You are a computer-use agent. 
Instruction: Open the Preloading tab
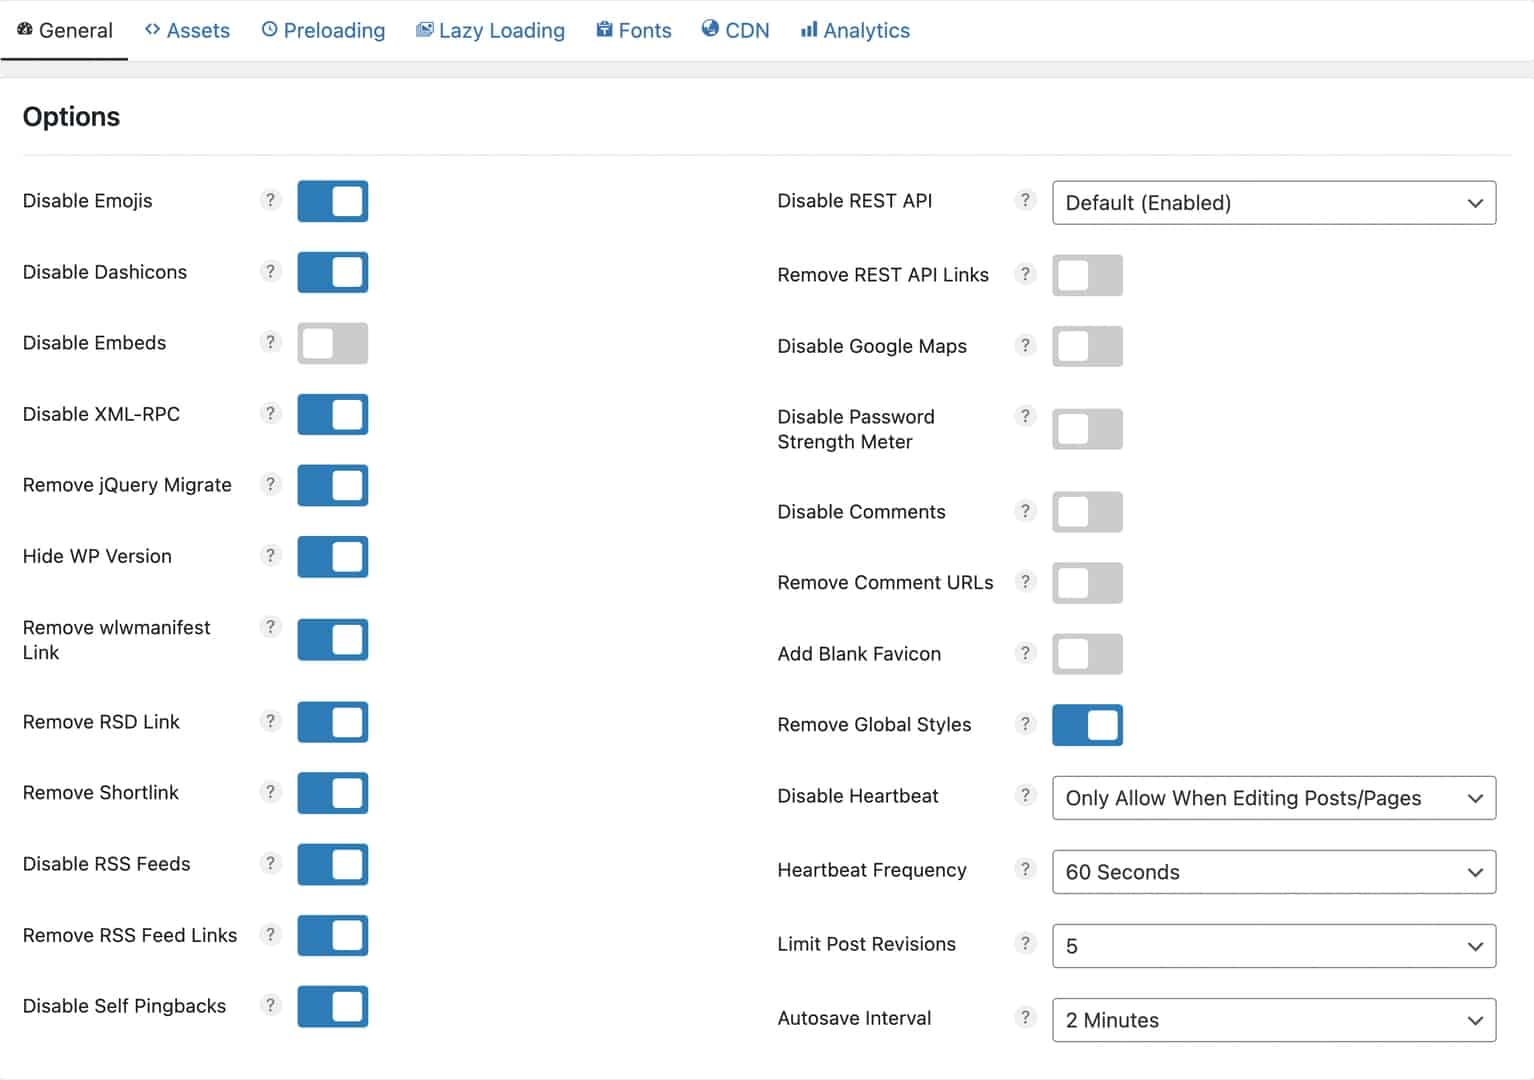click(323, 30)
